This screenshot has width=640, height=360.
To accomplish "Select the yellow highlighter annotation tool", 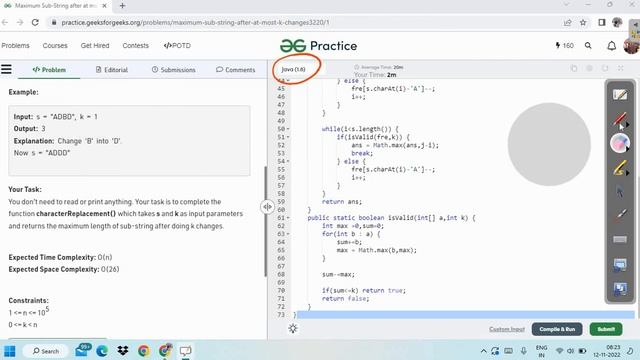I will (x=620, y=168).
